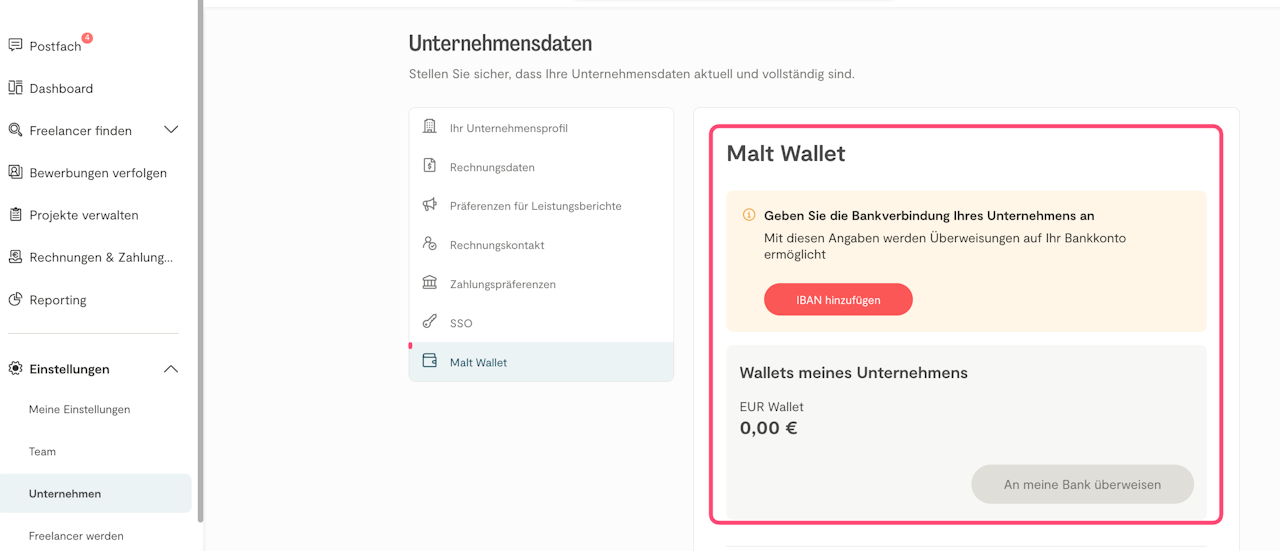The image size is (1280, 551).
Task: Open the Postfach inbox icon
Action: pyautogui.click(x=15, y=46)
